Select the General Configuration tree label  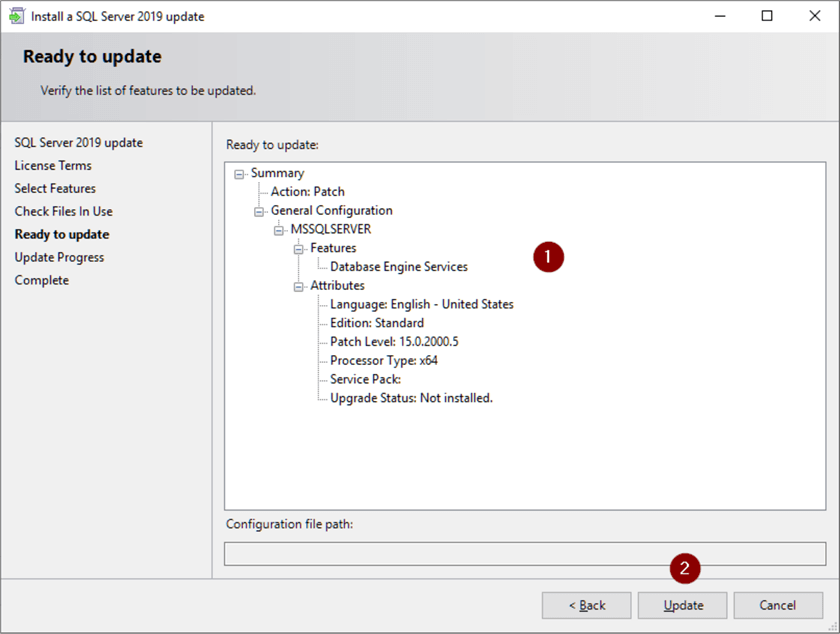coord(332,211)
